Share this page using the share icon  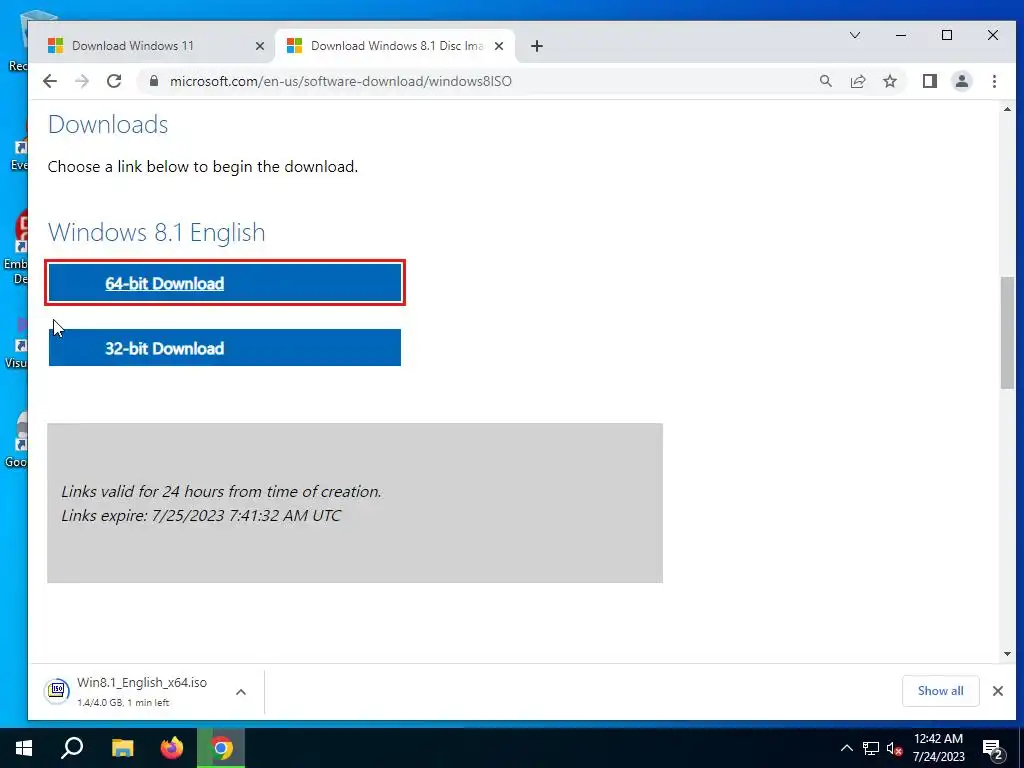pyautogui.click(x=857, y=81)
